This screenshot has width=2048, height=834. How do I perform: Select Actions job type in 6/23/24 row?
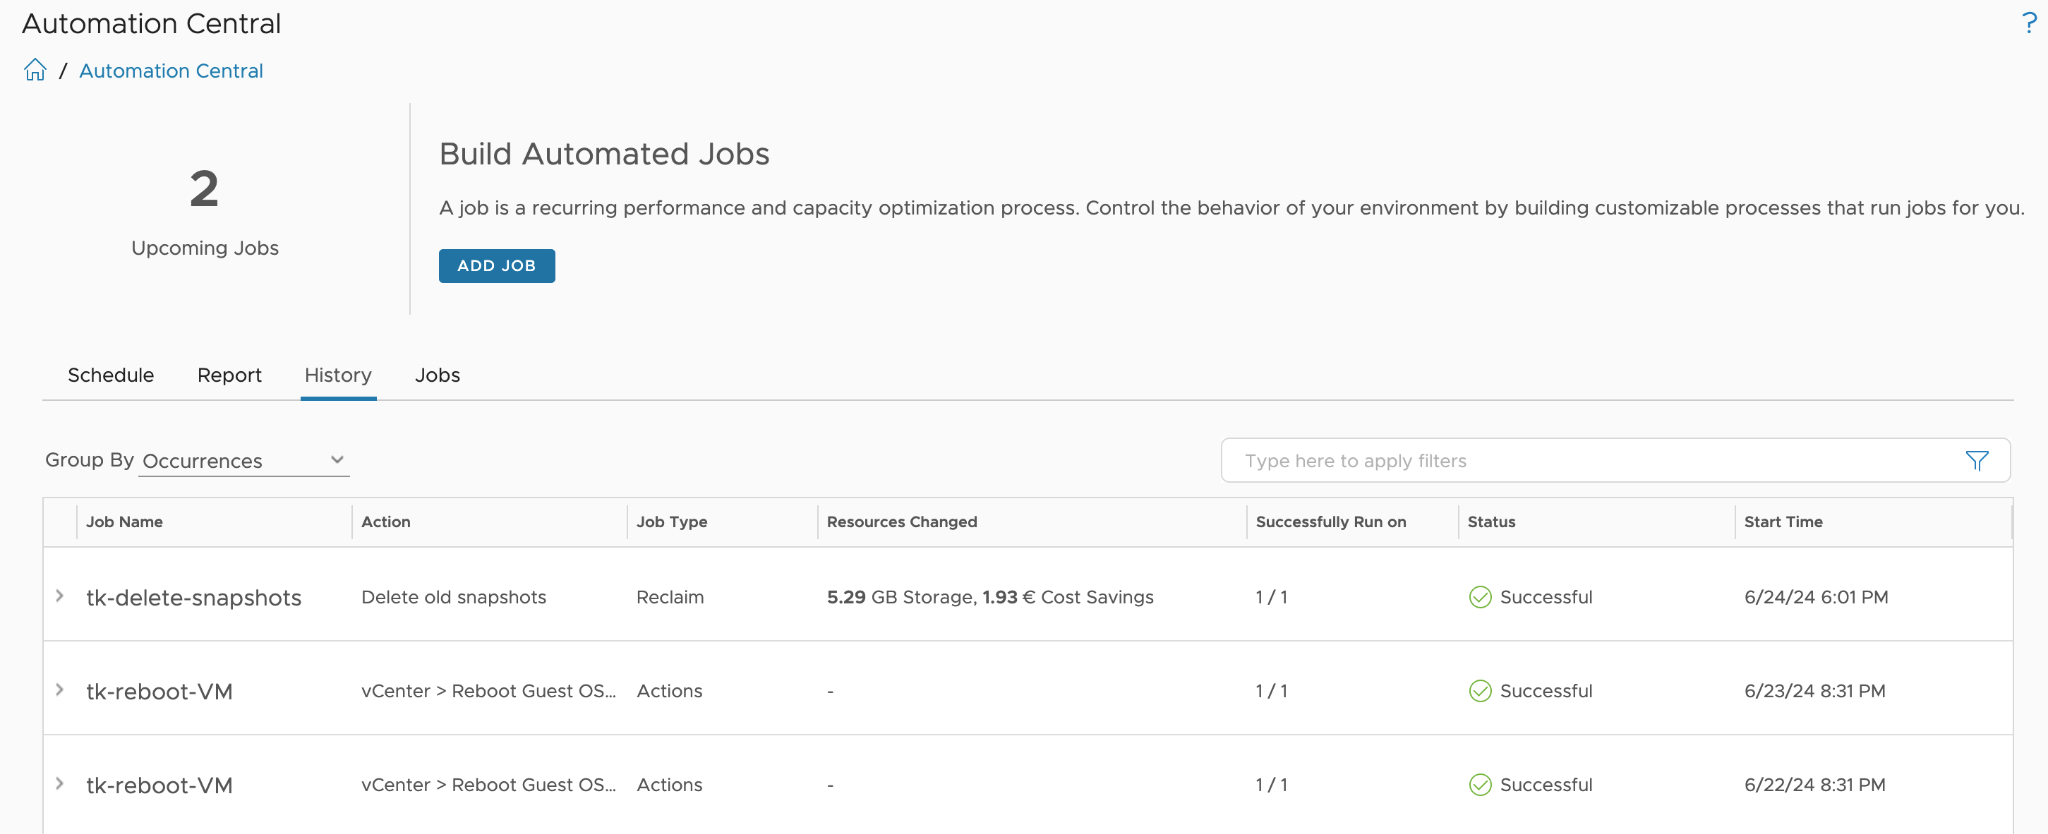coord(670,691)
